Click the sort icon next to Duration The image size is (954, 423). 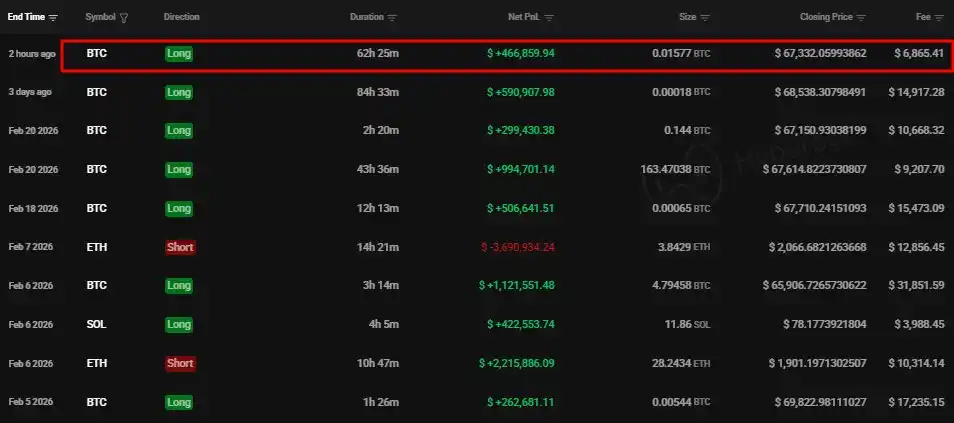tap(392, 18)
